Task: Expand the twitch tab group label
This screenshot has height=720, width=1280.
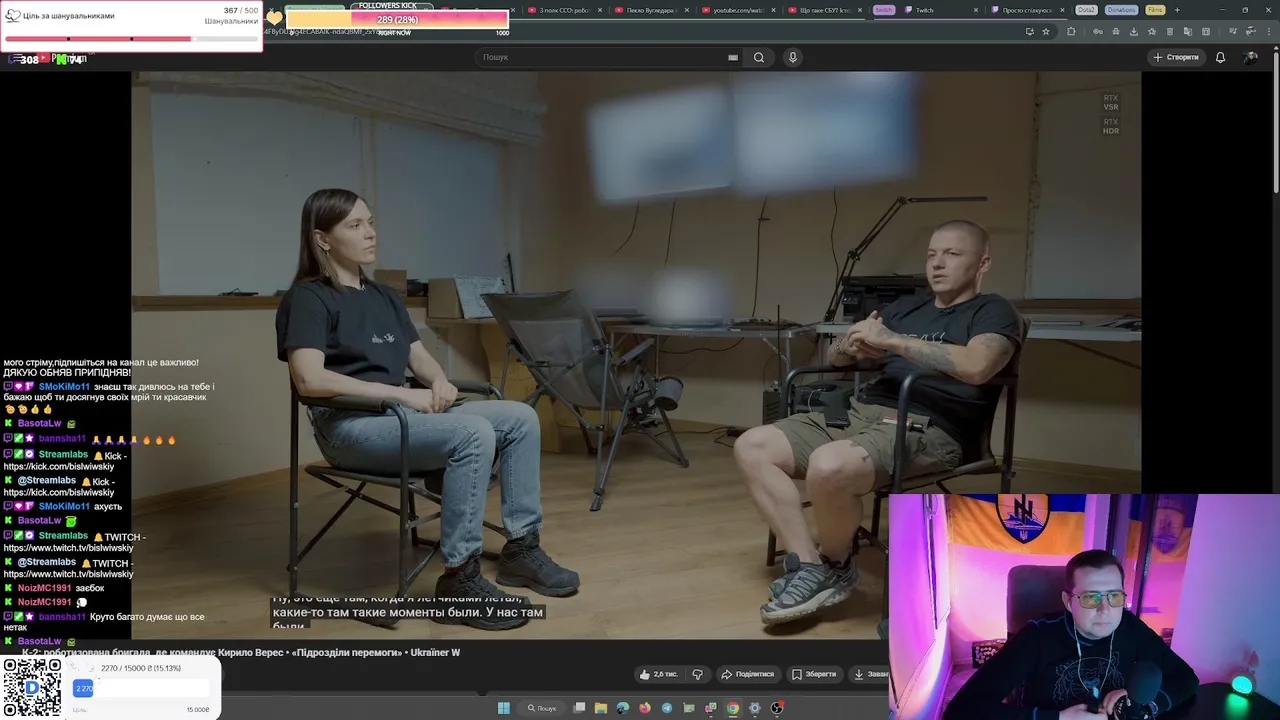Action: pyautogui.click(x=883, y=10)
